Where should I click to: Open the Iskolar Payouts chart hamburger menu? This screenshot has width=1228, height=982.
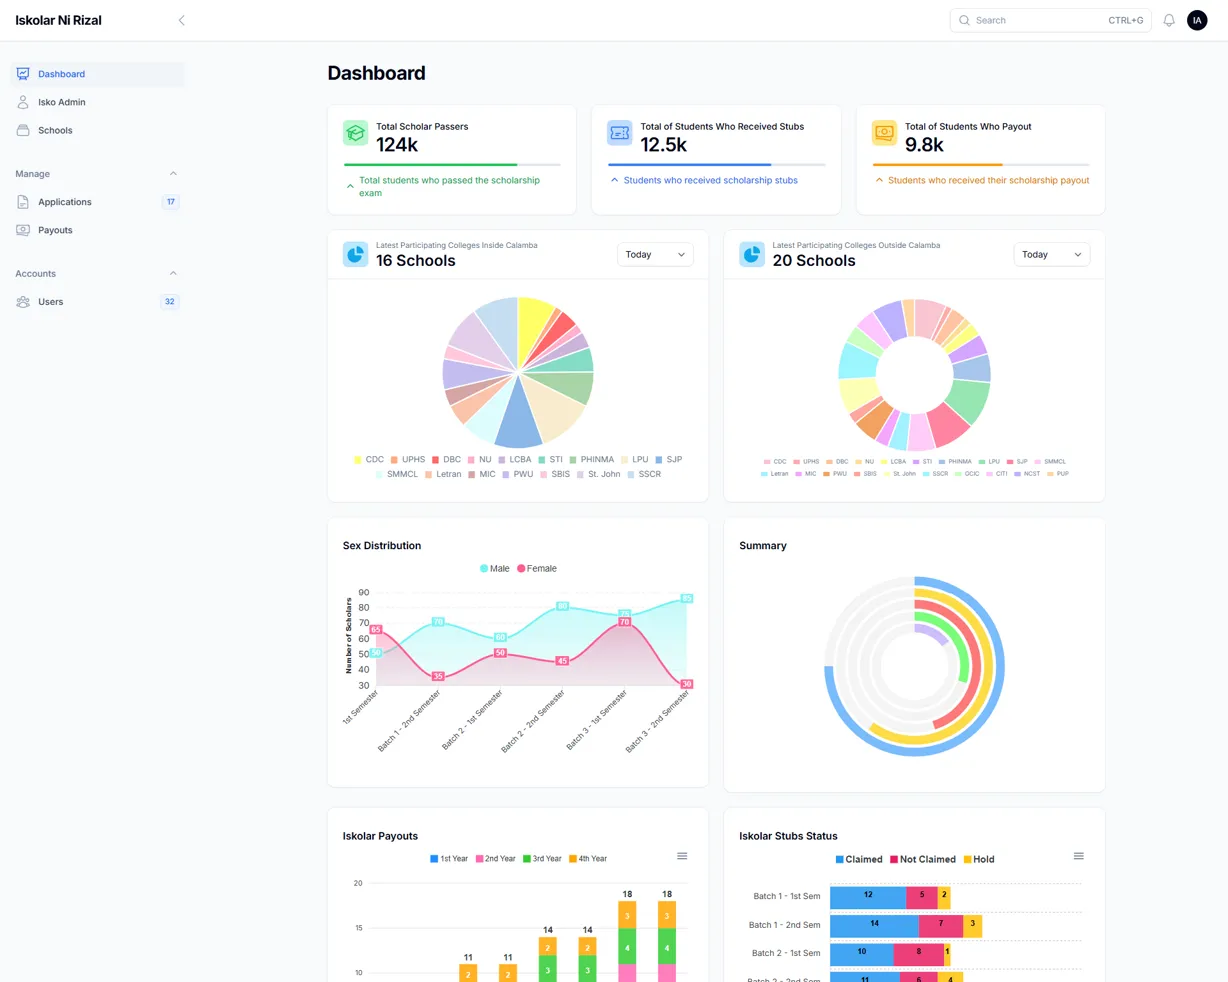click(x=682, y=856)
